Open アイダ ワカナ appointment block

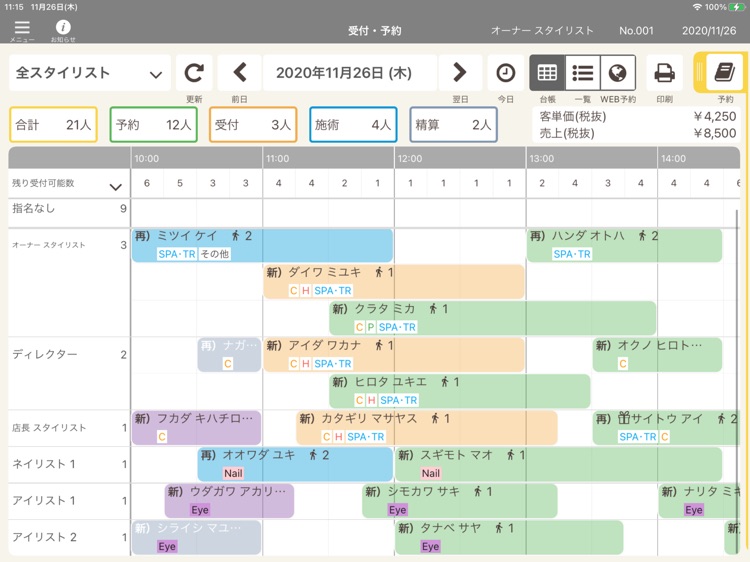tap(394, 354)
